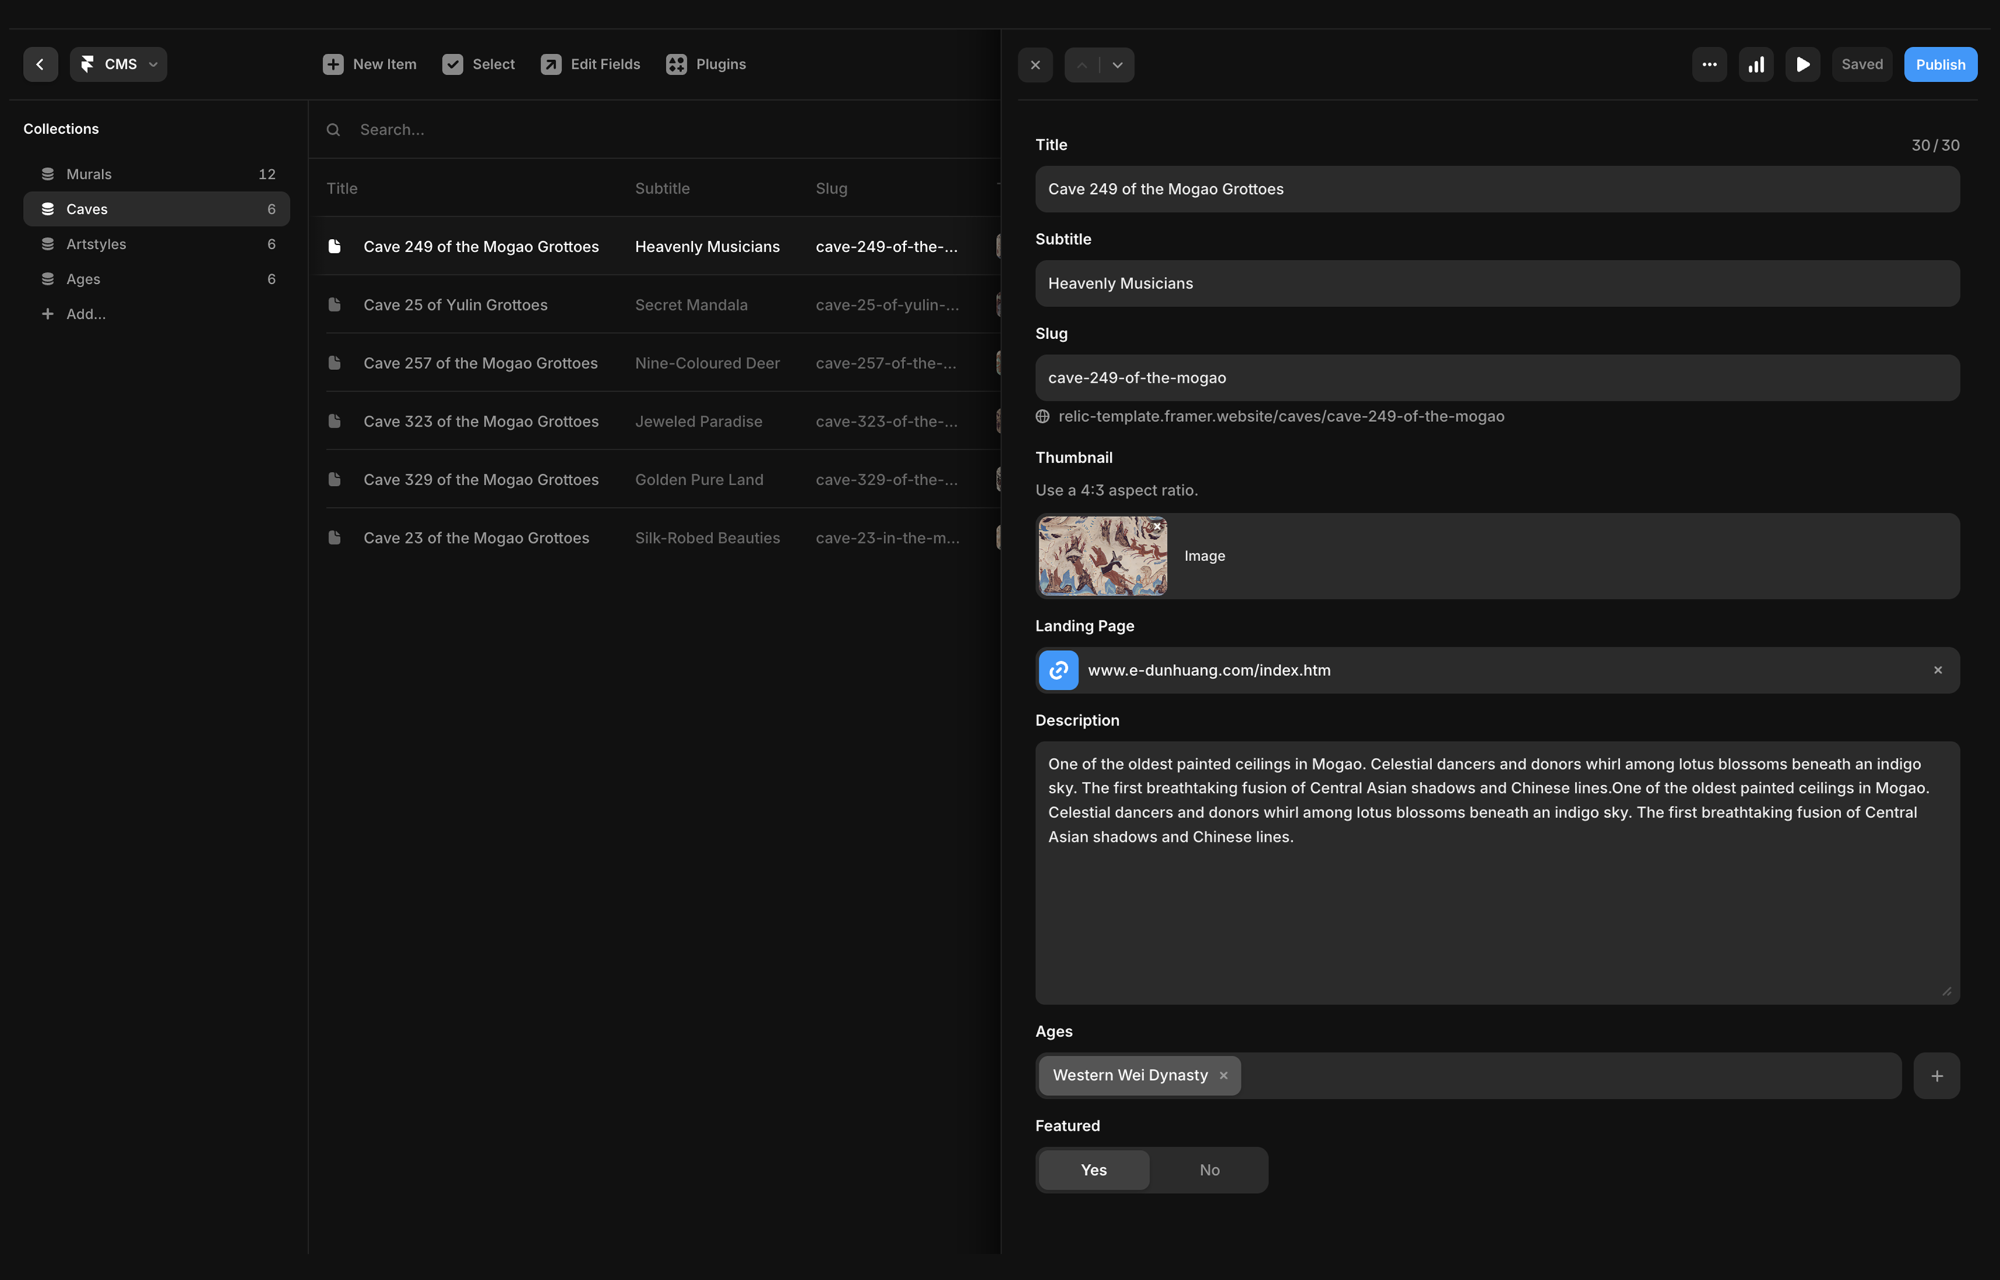Select the Murals collection
This screenshot has height=1280, width=2000.
click(x=89, y=174)
